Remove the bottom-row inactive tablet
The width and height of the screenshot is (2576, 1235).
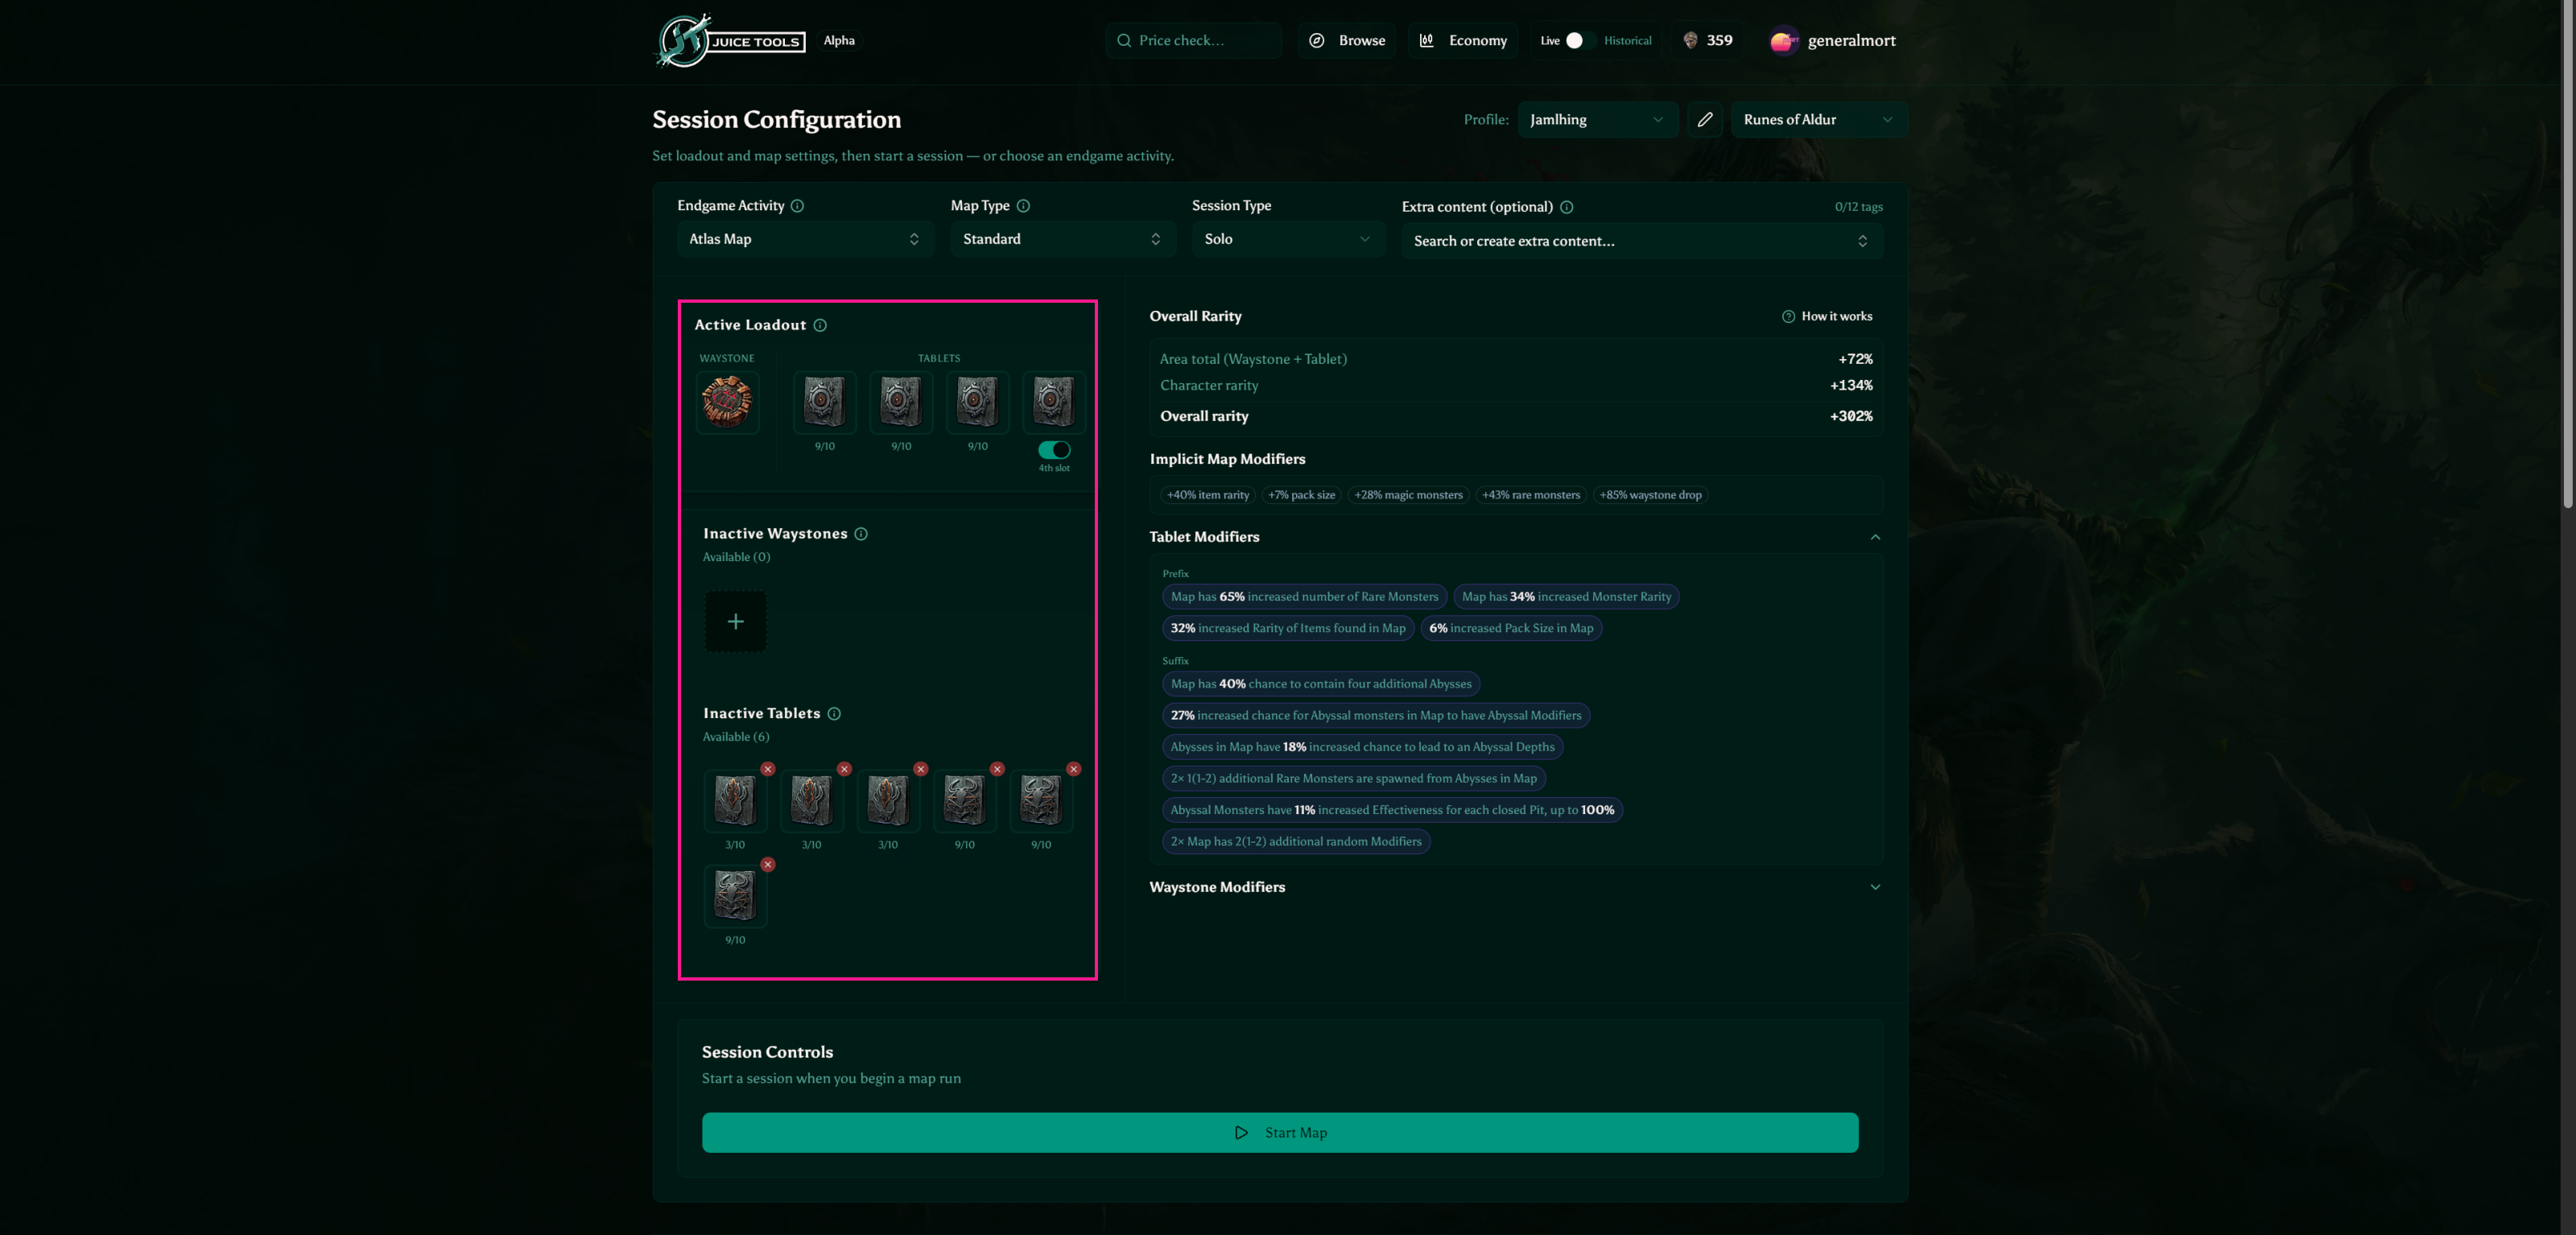tap(768, 864)
